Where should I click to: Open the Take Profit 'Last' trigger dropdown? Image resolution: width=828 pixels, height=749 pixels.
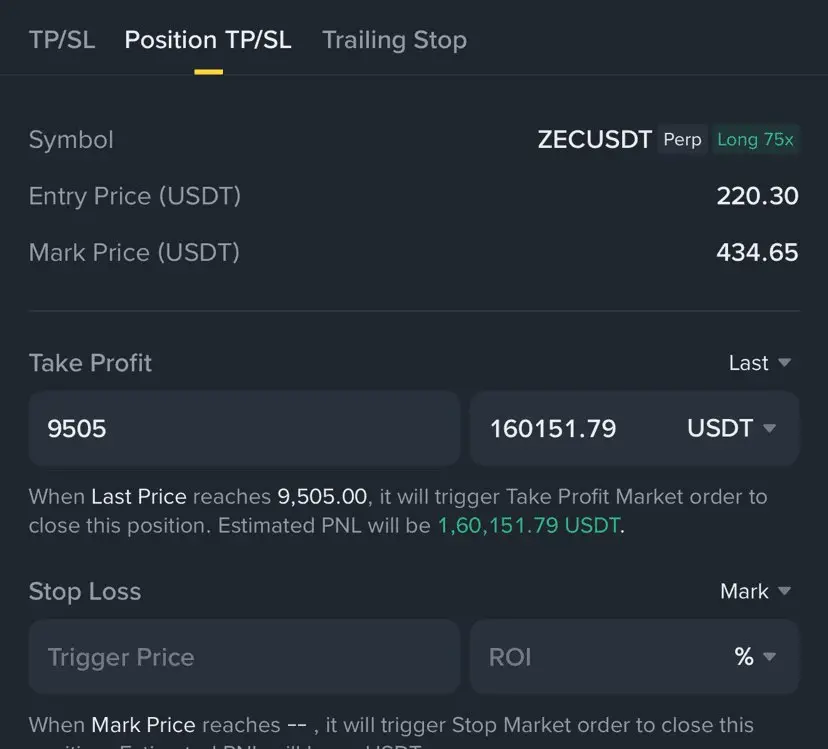coord(760,363)
